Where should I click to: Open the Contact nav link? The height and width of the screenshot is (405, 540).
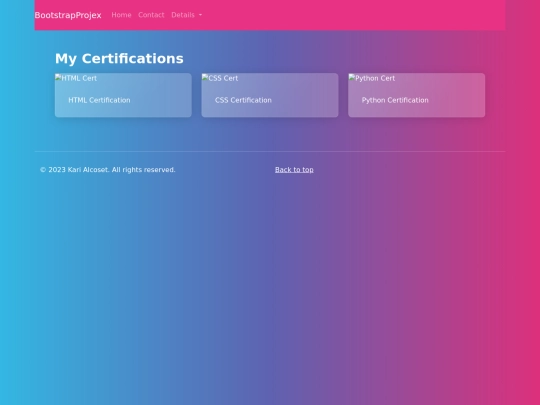click(x=151, y=15)
